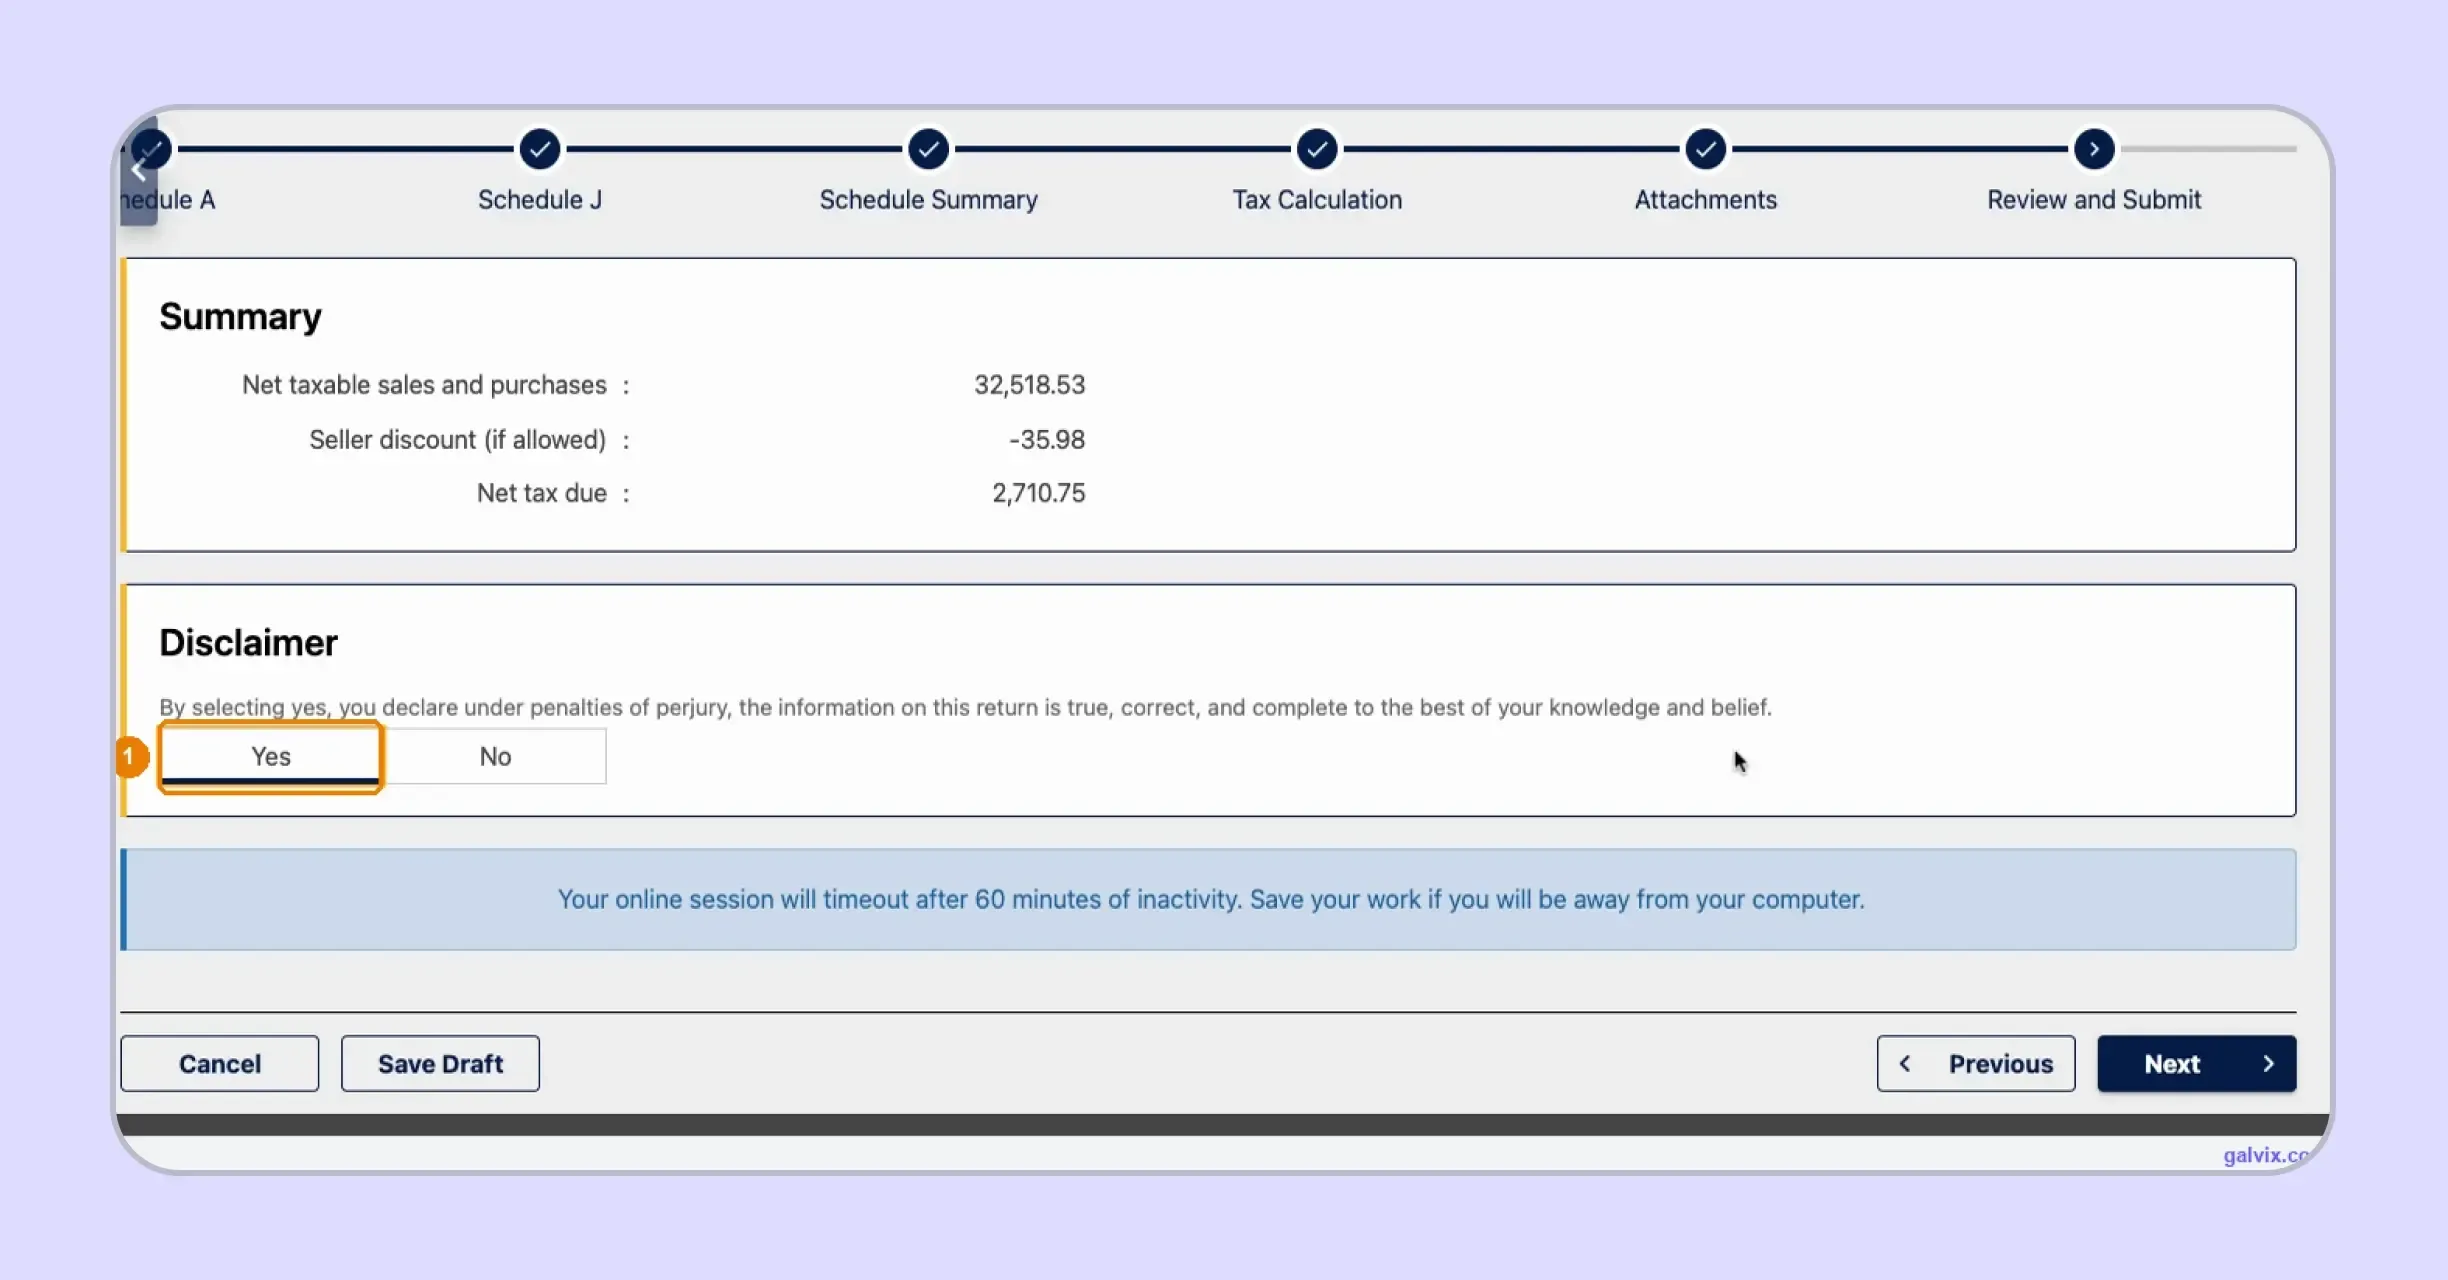This screenshot has width=2448, height=1280.
Task: Open the Review and Submit step label
Action: pyautogui.click(x=2094, y=200)
